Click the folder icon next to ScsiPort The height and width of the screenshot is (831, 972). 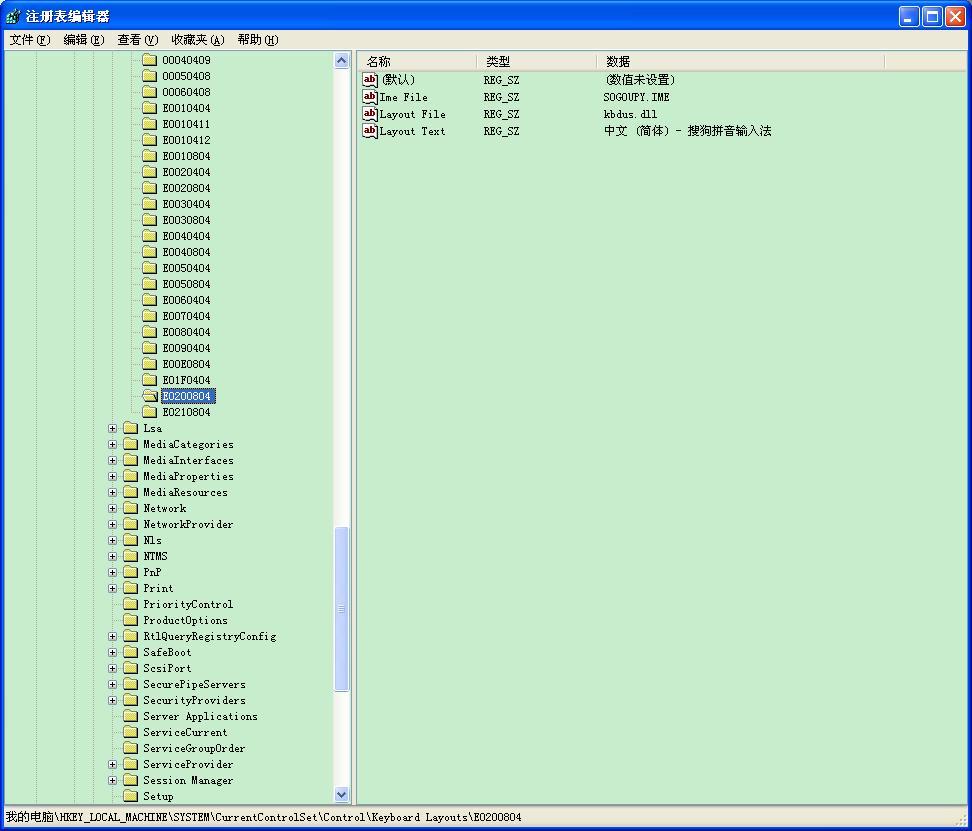[x=133, y=668]
